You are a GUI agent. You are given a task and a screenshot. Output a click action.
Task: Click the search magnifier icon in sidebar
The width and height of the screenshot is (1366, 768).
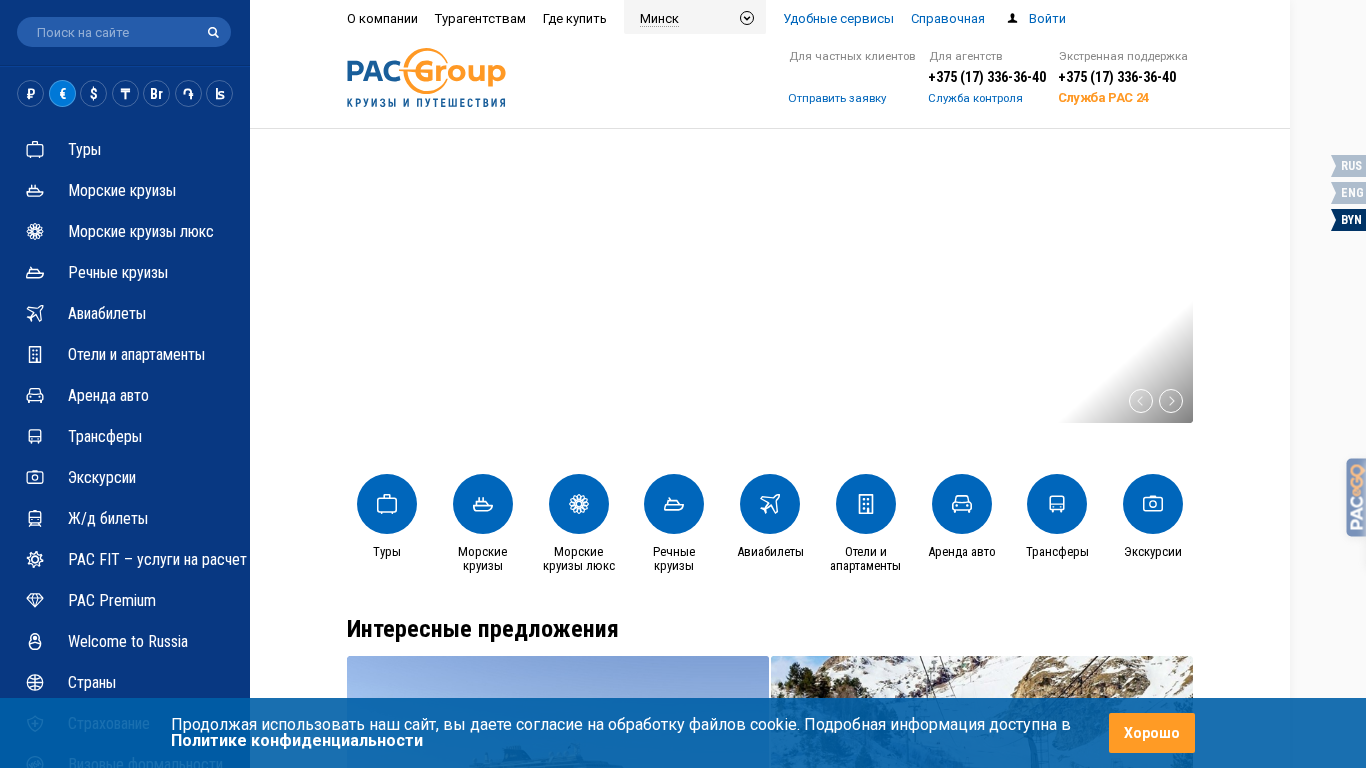(x=213, y=32)
